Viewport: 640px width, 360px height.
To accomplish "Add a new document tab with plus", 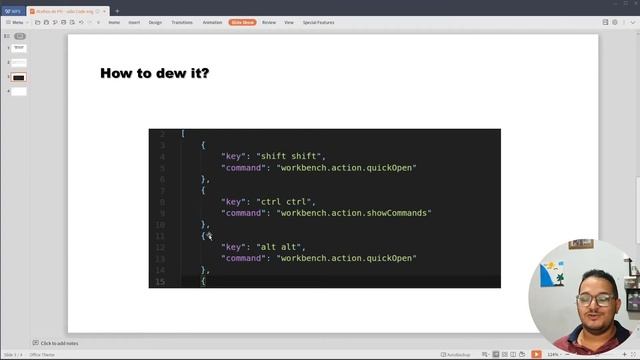I will [x=117, y=11].
